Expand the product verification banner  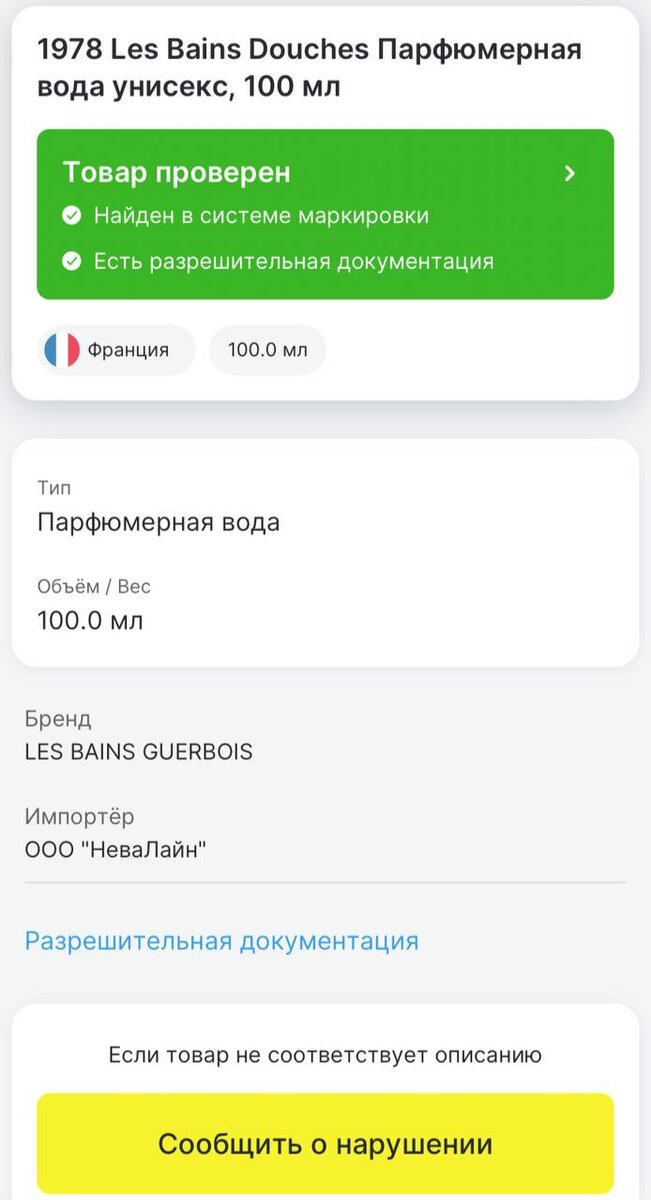coord(325,213)
